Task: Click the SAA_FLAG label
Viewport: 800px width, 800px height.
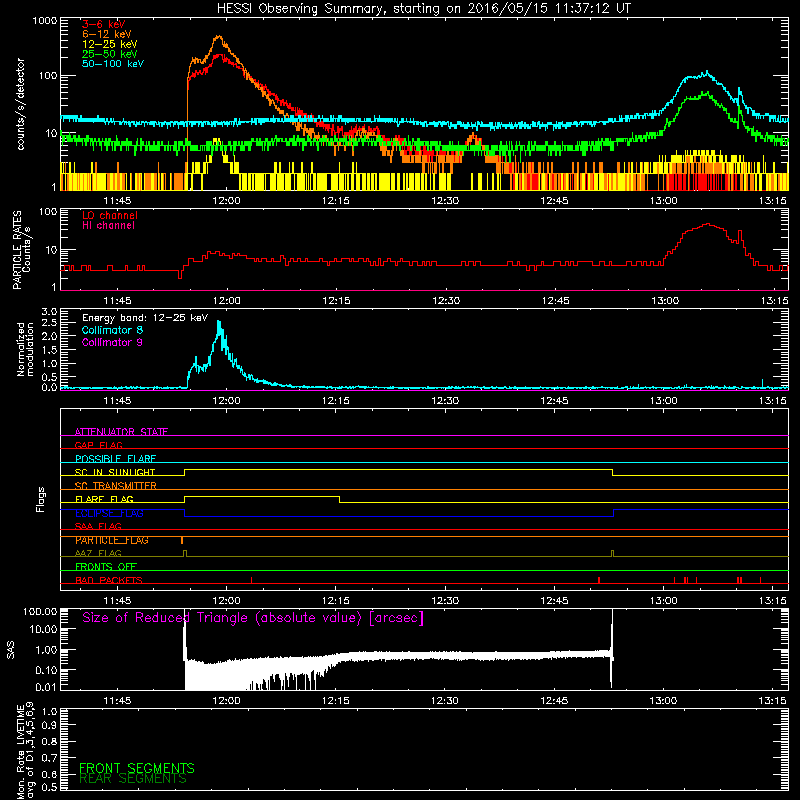Action: click(98, 526)
